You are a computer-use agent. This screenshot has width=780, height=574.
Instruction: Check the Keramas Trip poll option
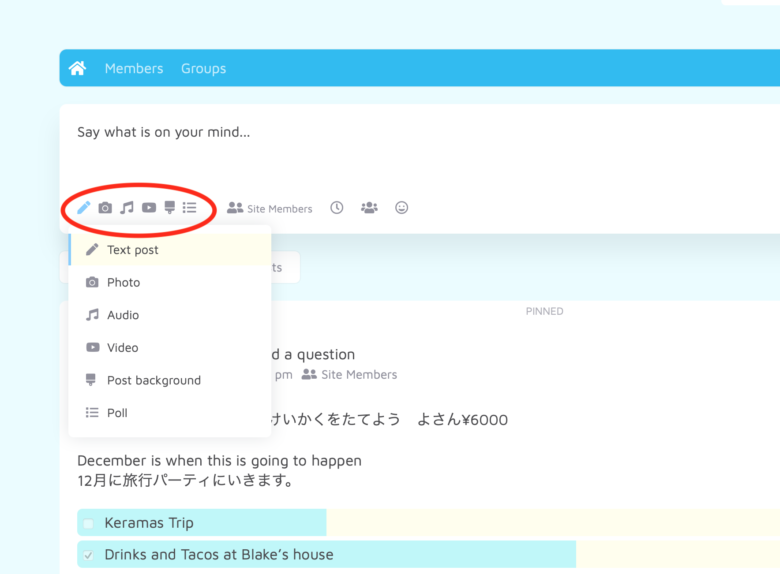pyautogui.click(x=88, y=523)
